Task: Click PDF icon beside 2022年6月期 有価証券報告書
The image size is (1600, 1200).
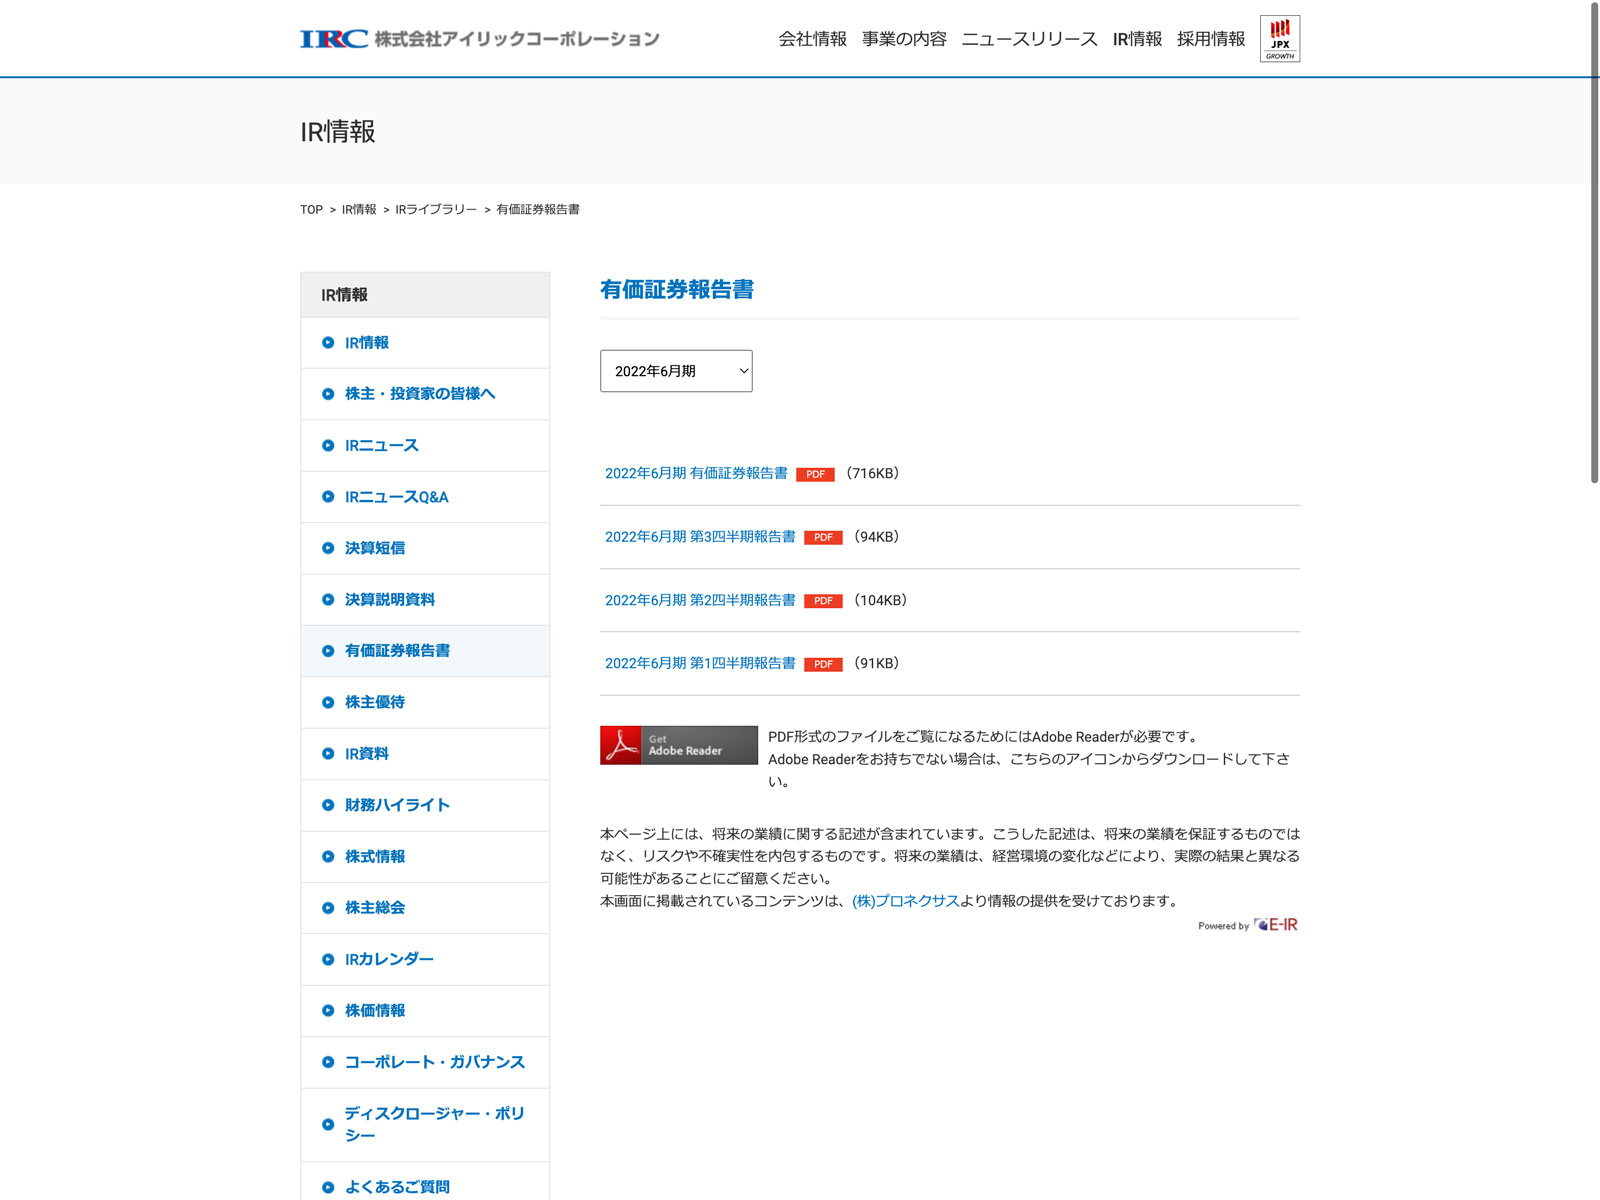Action: pos(815,474)
